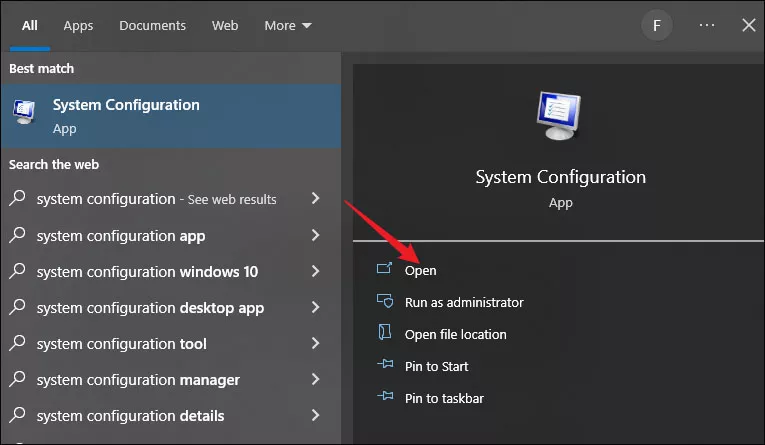Image resolution: width=765 pixels, height=445 pixels.
Task: Click the Pin to taskbar pin icon
Action: coord(385,396)
